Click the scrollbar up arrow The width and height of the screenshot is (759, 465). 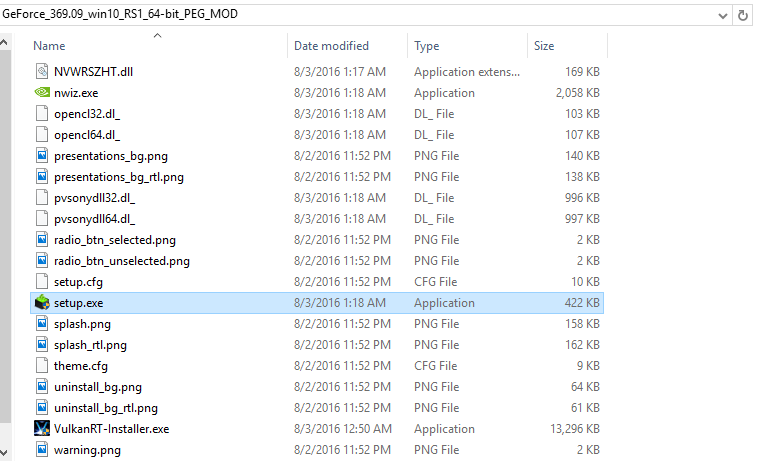(4, 43)
